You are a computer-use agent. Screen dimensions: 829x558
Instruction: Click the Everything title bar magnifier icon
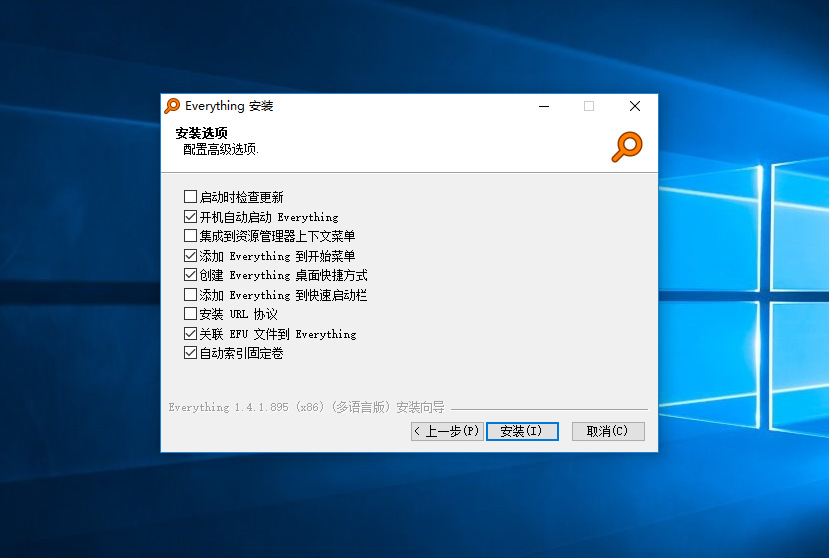coord(172,106)
